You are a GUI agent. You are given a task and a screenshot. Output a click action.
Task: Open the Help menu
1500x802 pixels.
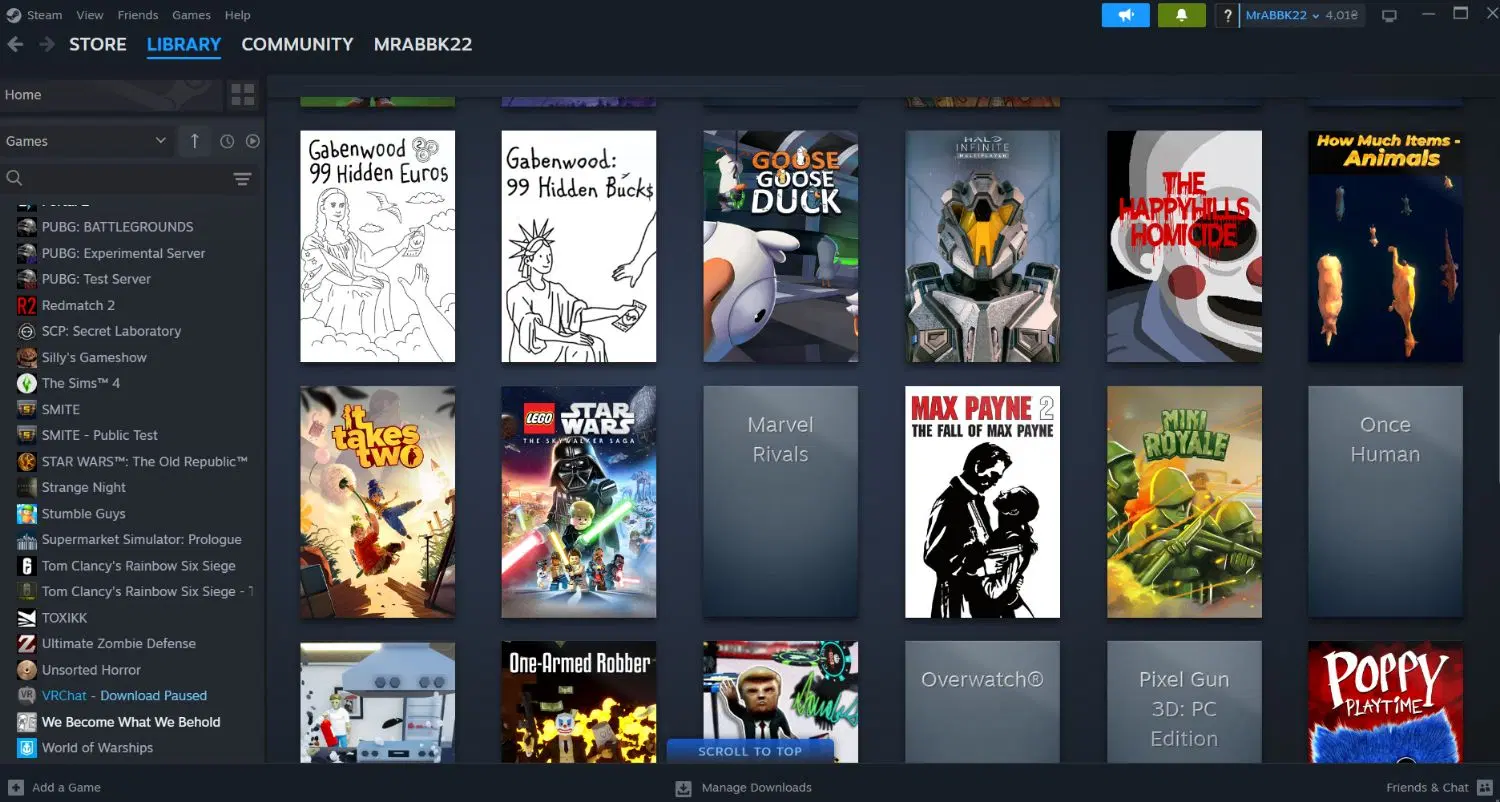(x=238, y=15)
